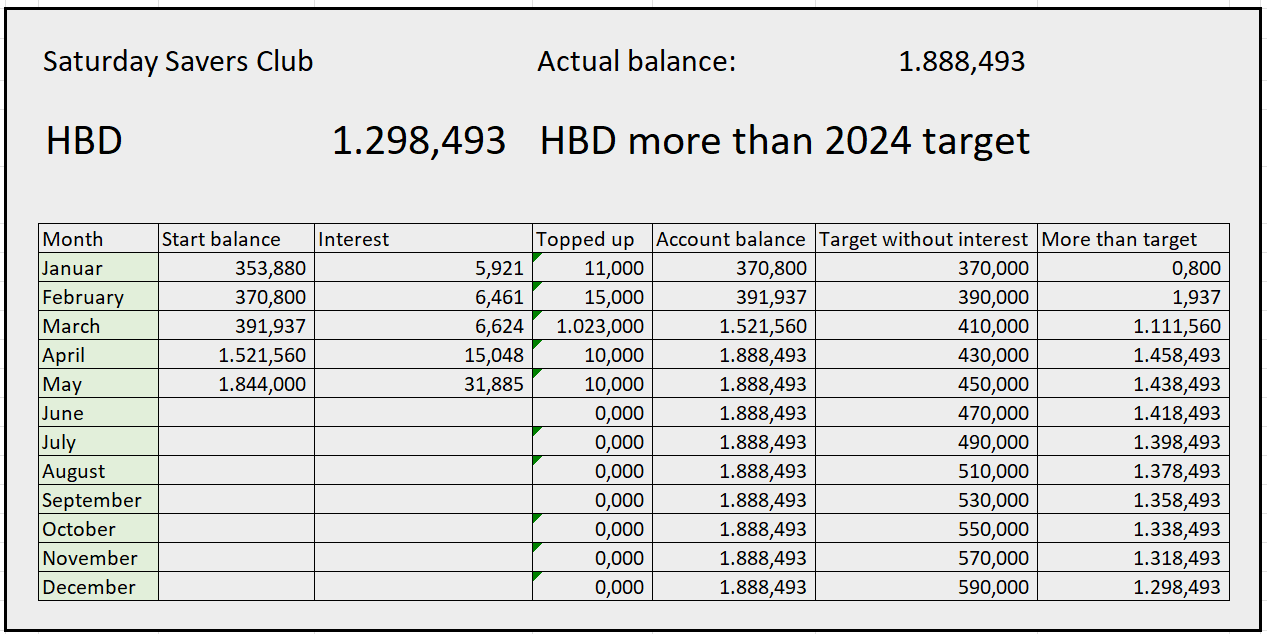The width and height of the screenshot is (1267, 634).
Task: Select March interest value 6,624
Action: pyautogui.click(x=423, y=325)
